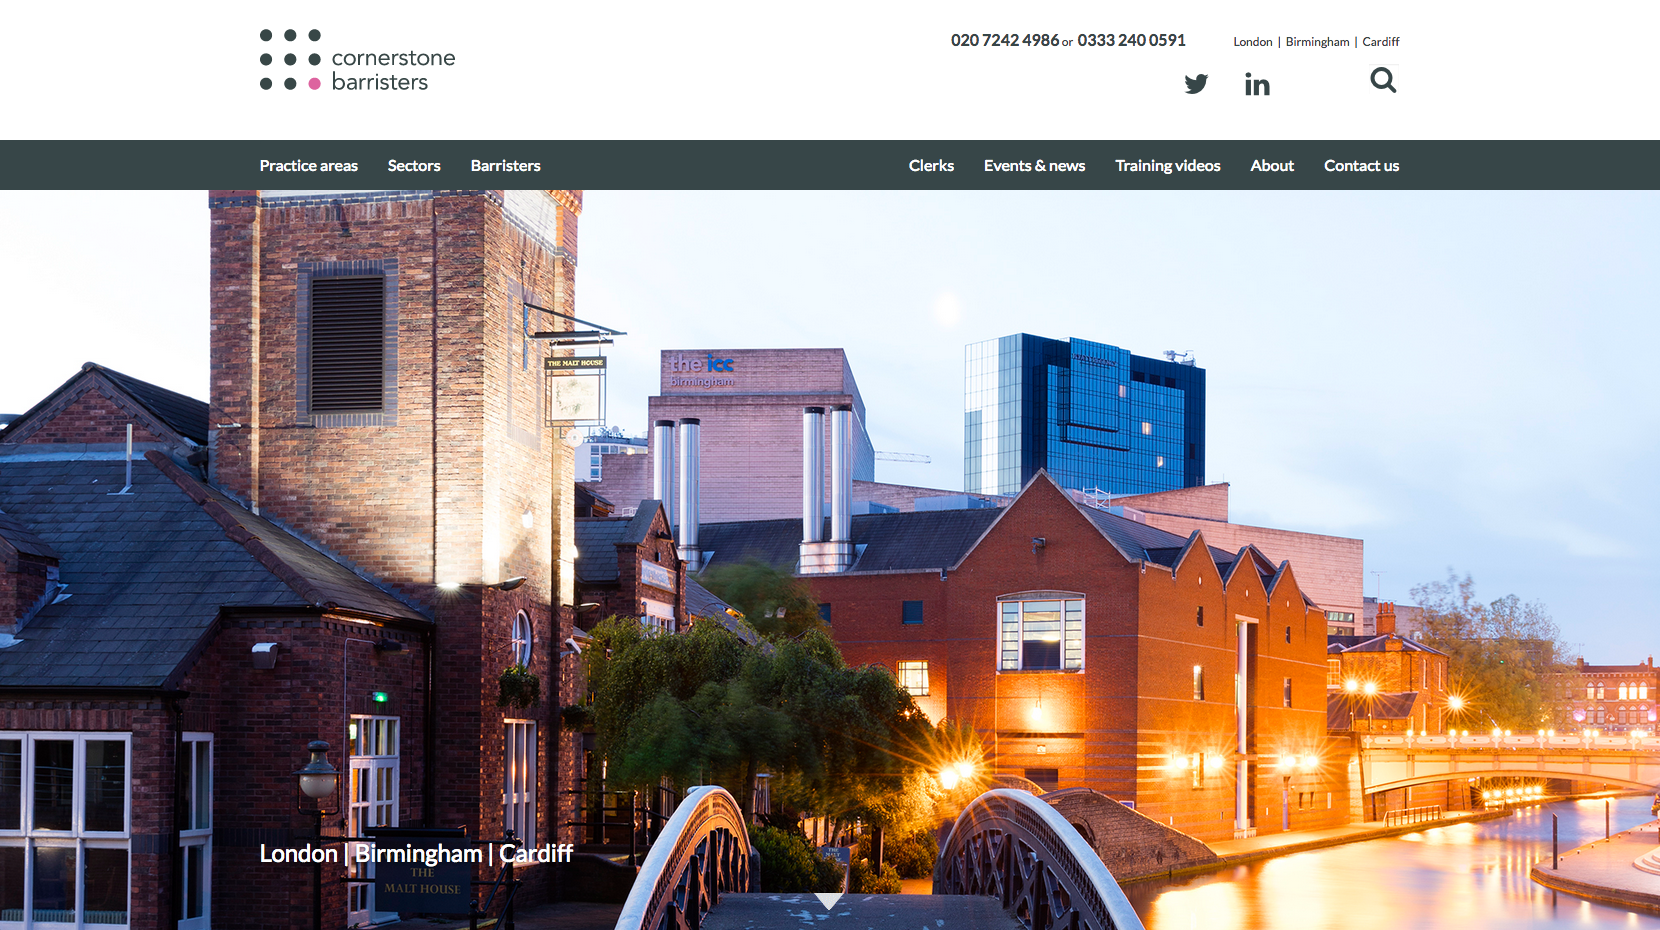
Task: Click the search magnifier icon
Action: pos(1383,80)
